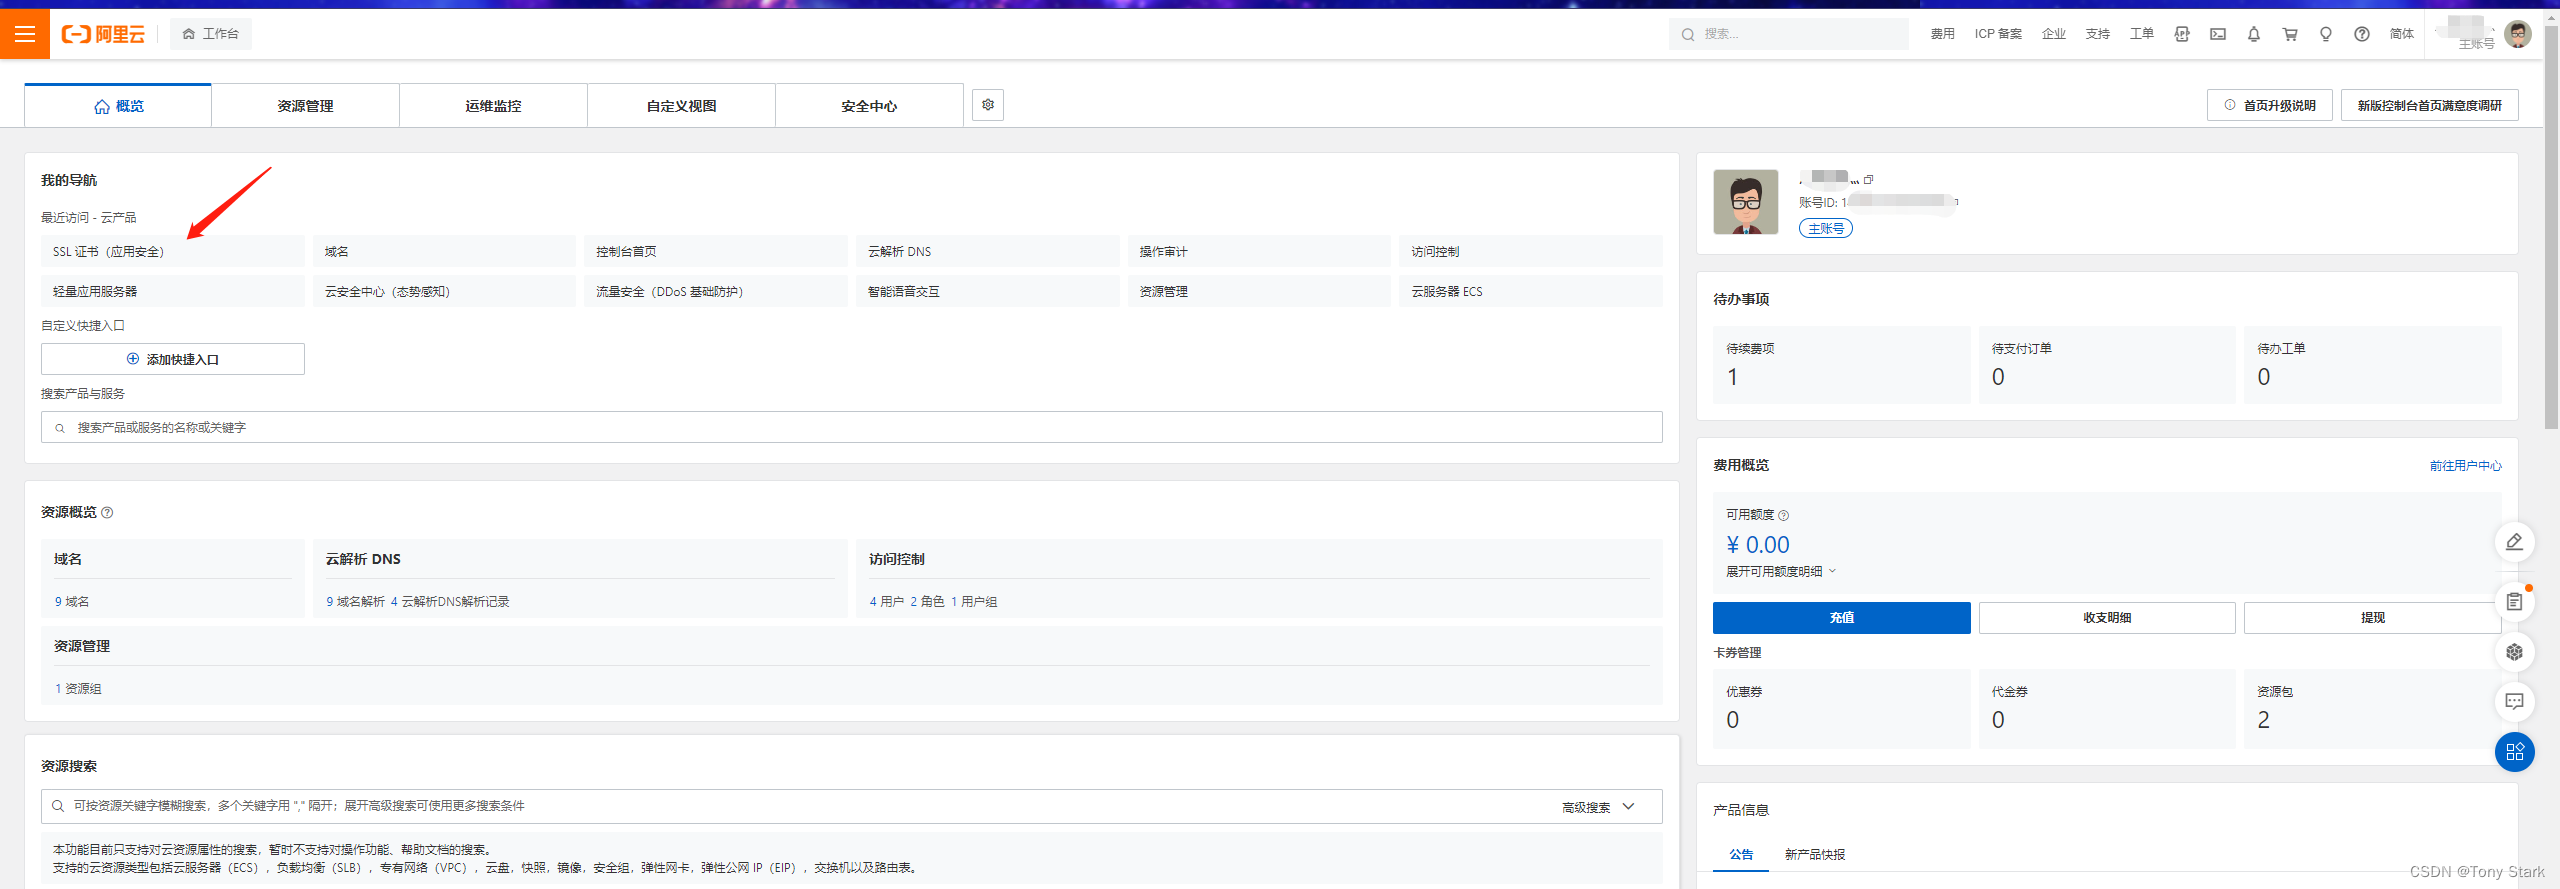Click the blue floating apps grid button
The height and width of the screenshot is (889, 2560).
(2514, 752)
